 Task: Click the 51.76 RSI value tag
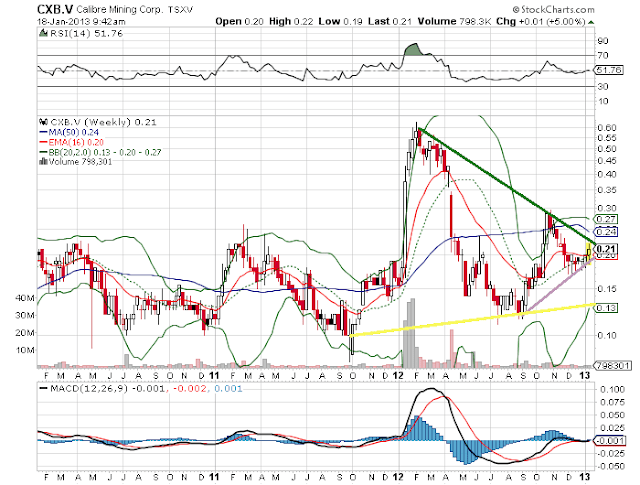(x=609, y=70)
